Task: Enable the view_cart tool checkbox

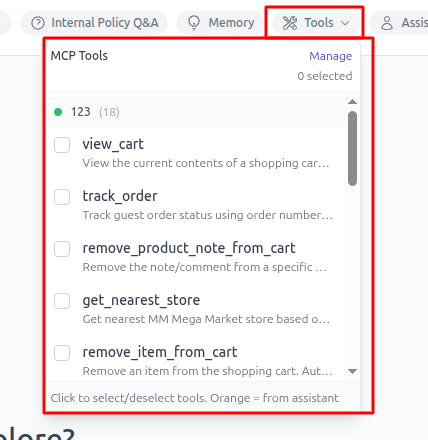Action: tap(62, 145)
